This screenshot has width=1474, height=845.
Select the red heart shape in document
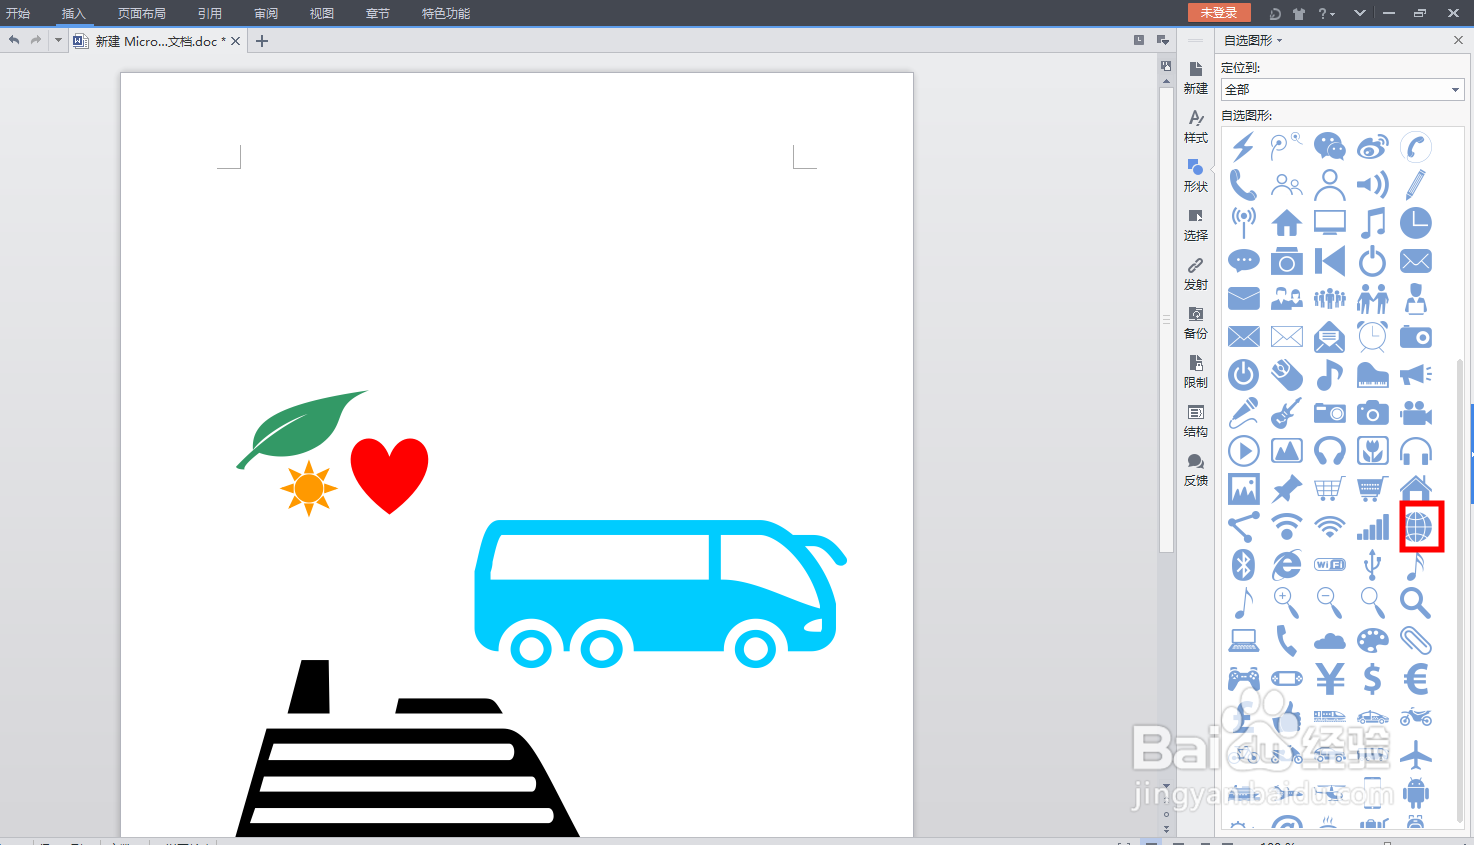point(389,476)
